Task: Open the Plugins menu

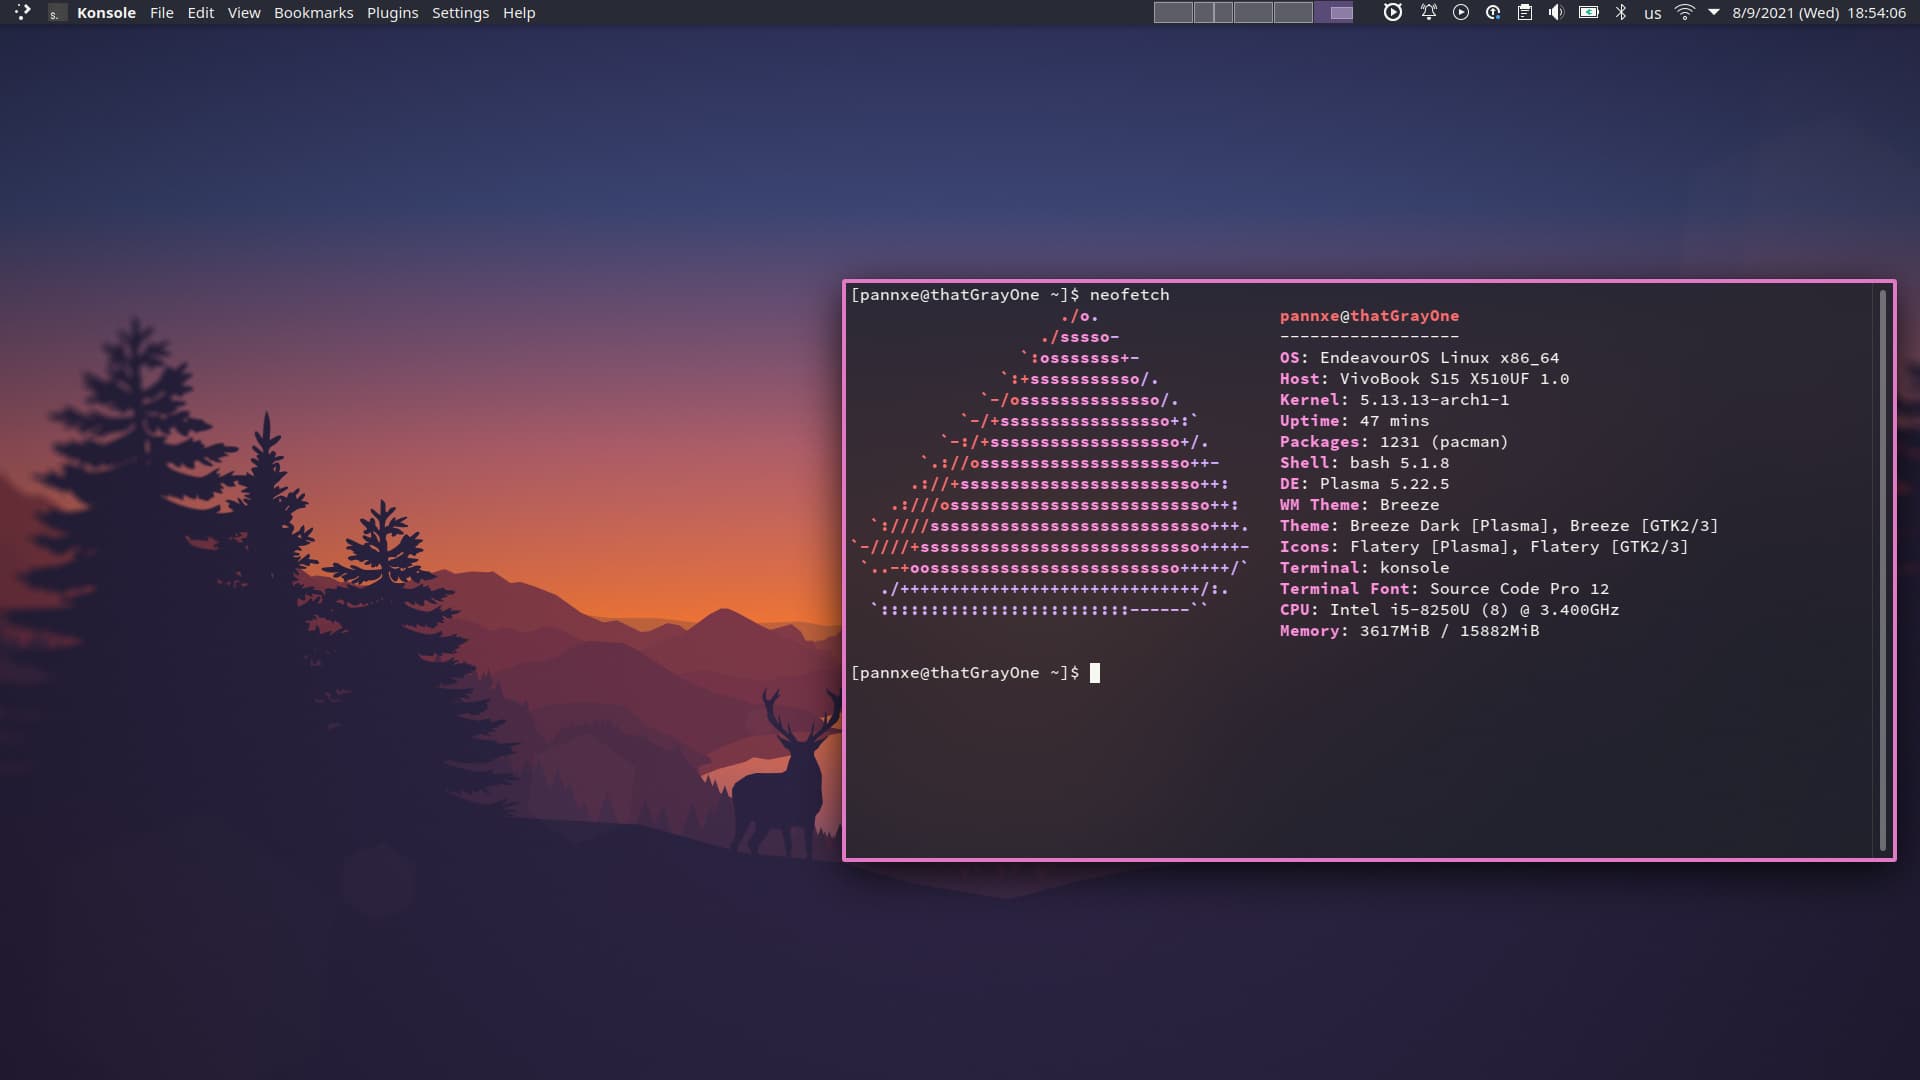Action: pos(393,13)
